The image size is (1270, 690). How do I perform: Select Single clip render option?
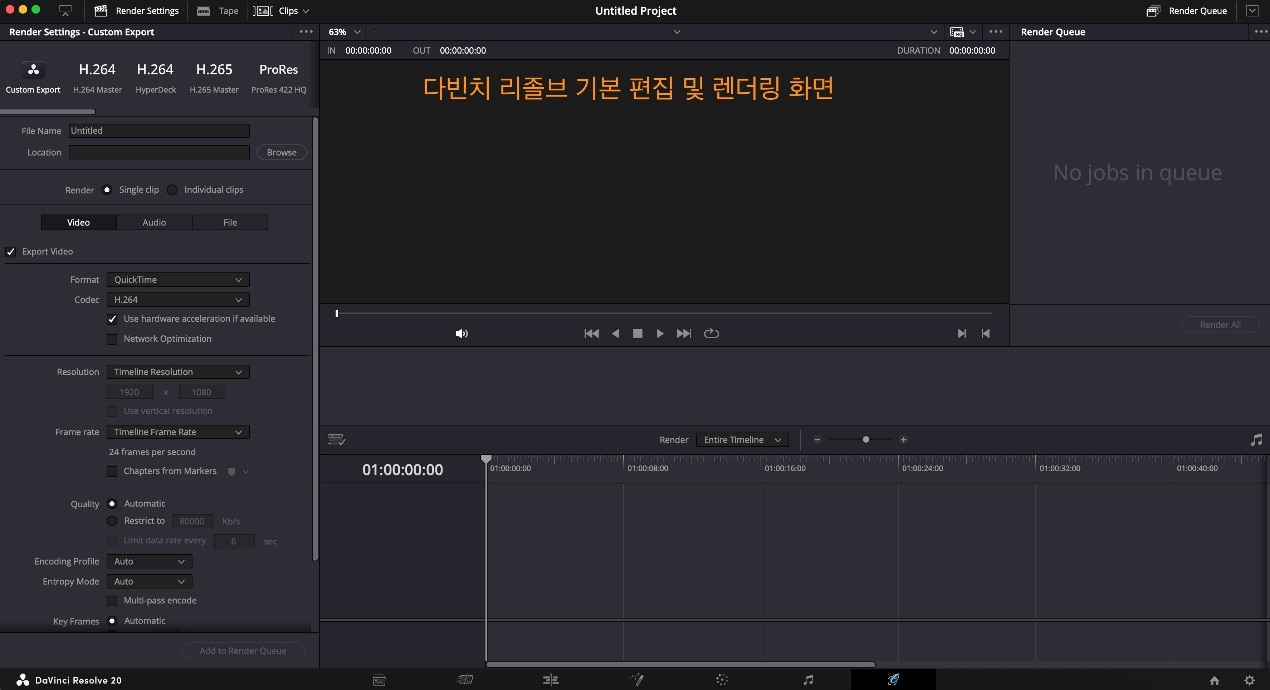[x=107, y=190]
